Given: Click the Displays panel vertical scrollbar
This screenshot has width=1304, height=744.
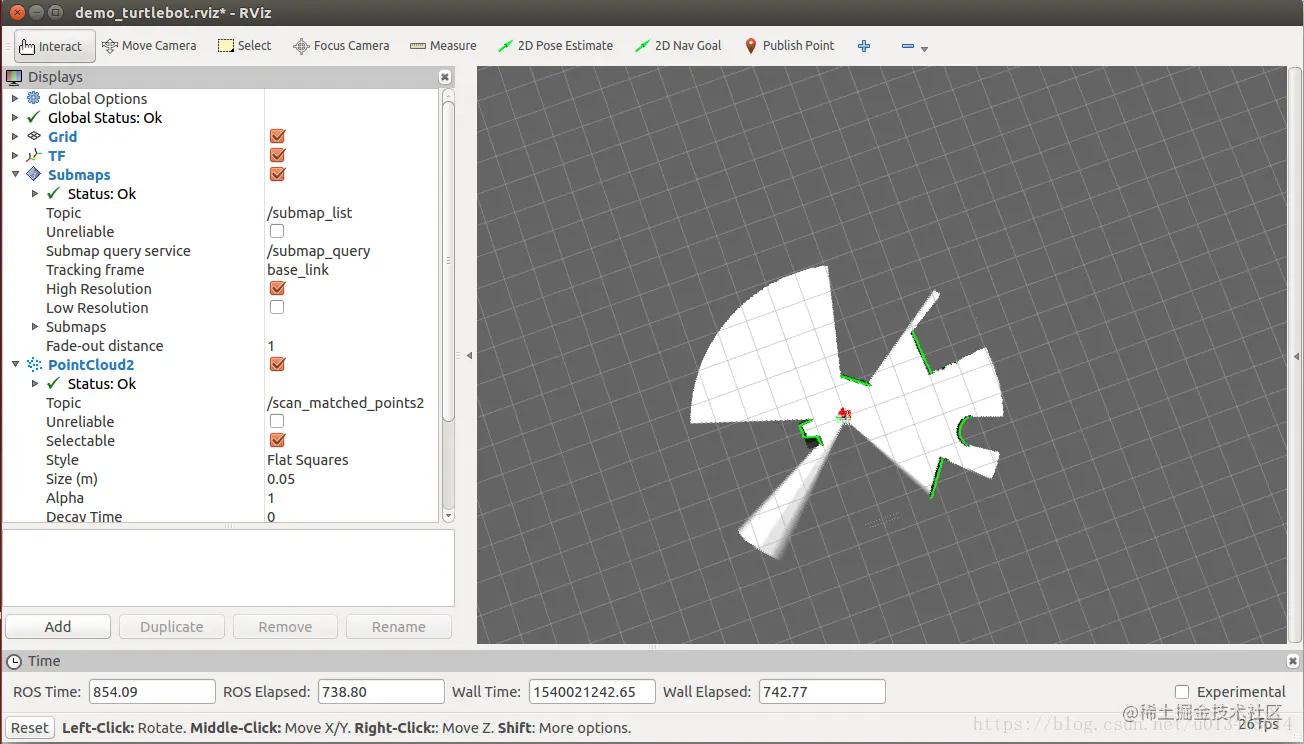Looking at the screenshot, I should click(448, 260).
